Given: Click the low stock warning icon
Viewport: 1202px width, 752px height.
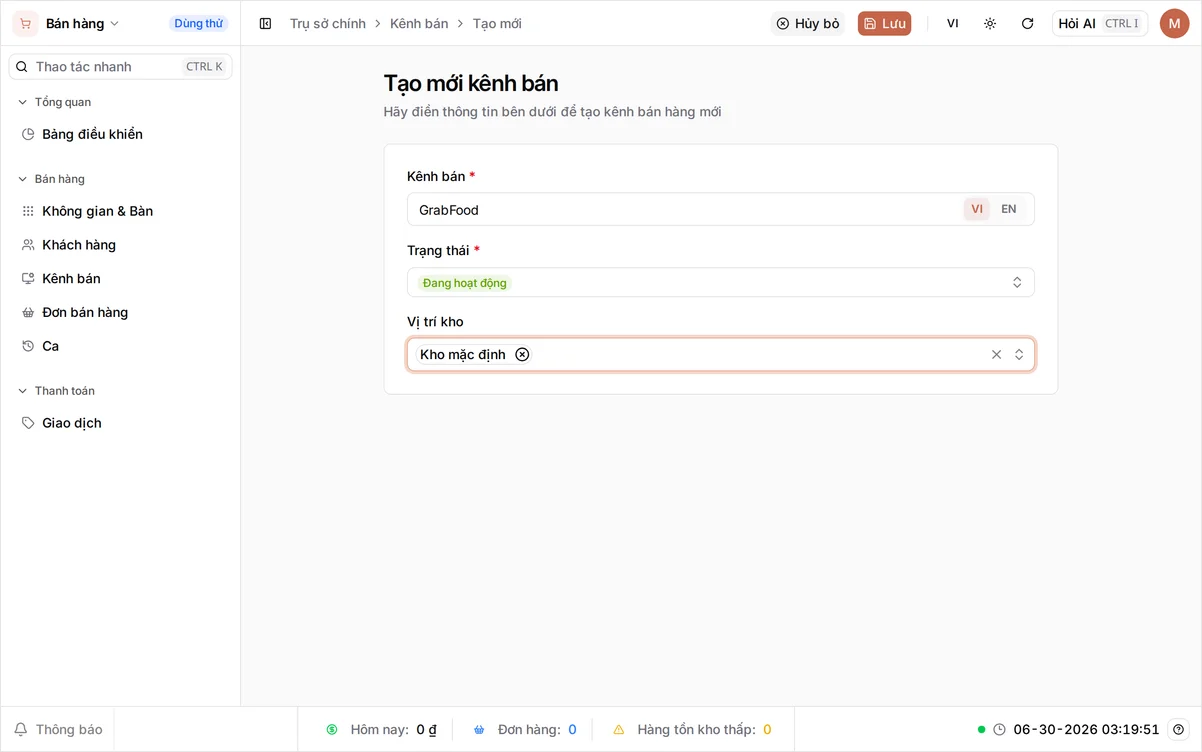Looking at the screenshot, I should (x=618, y=730).
